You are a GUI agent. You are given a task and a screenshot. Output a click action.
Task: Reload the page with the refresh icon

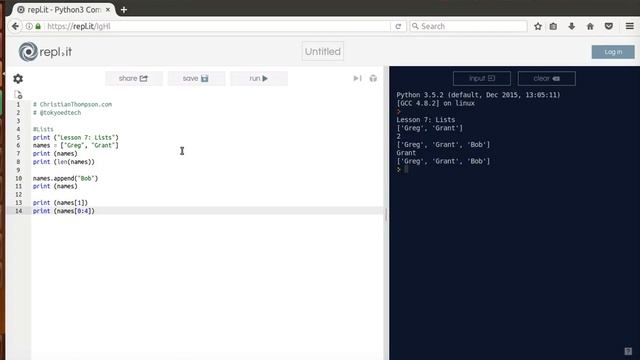pos(398,26)
